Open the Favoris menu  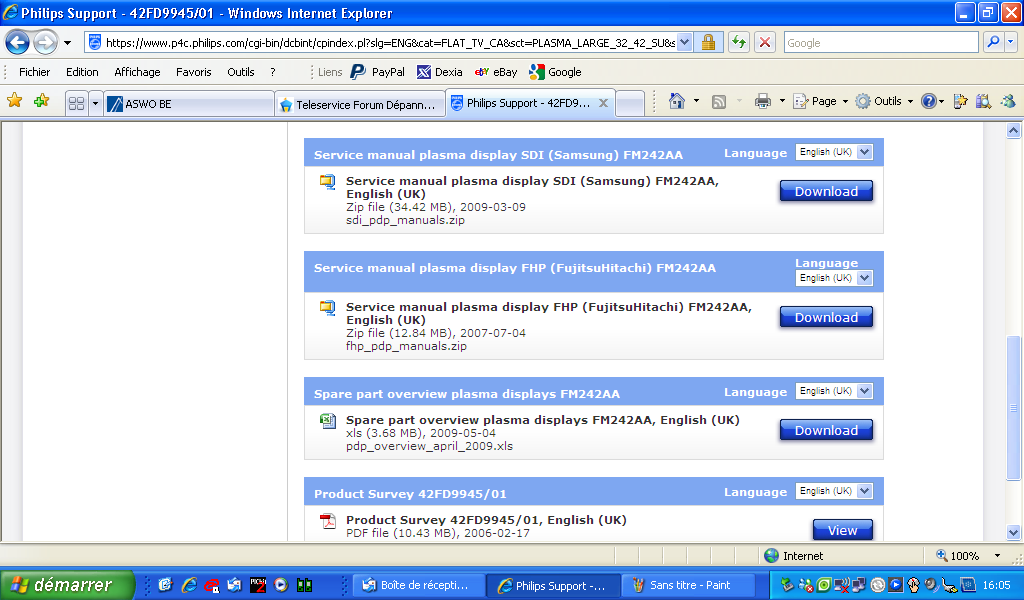coord(194,72)
